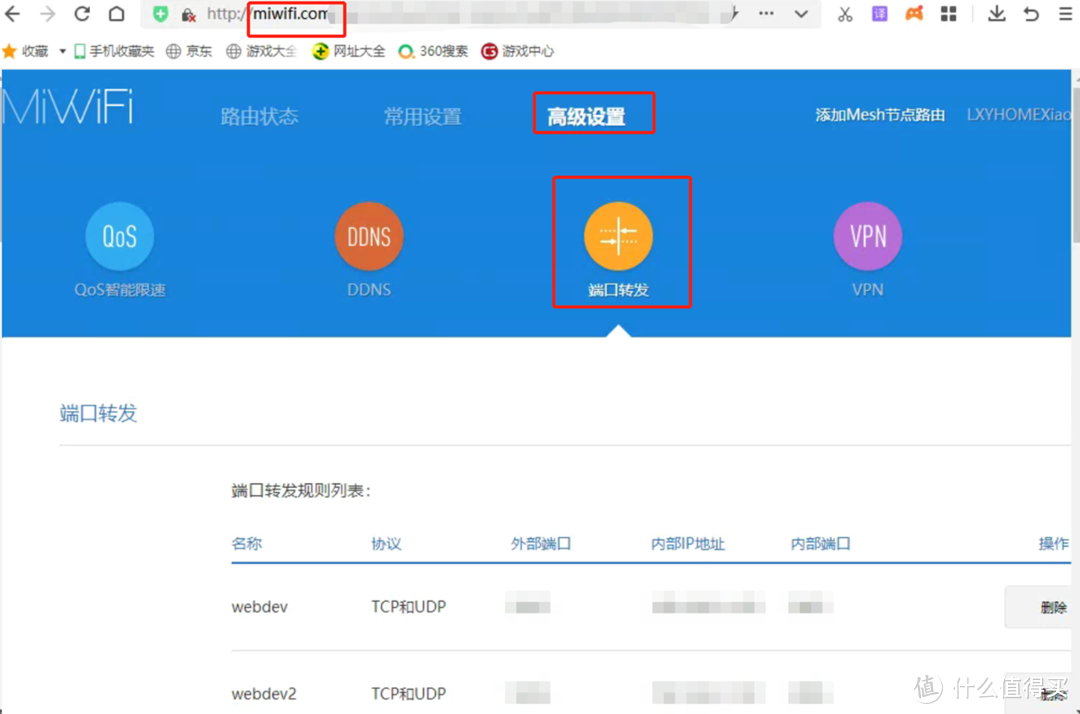Click the 外部端口 column header
The width and height of the screenshot is (1080, 714).
(x=541, y=543)
